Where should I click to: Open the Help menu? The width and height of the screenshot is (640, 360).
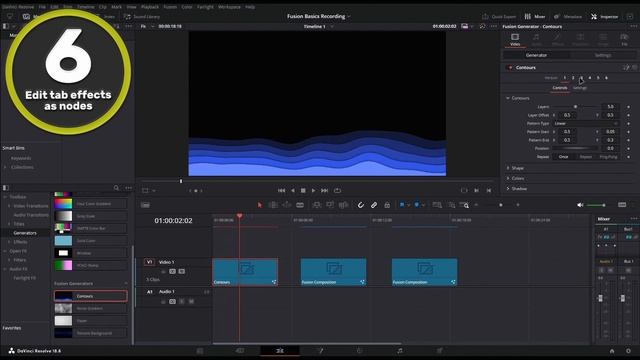250,7
